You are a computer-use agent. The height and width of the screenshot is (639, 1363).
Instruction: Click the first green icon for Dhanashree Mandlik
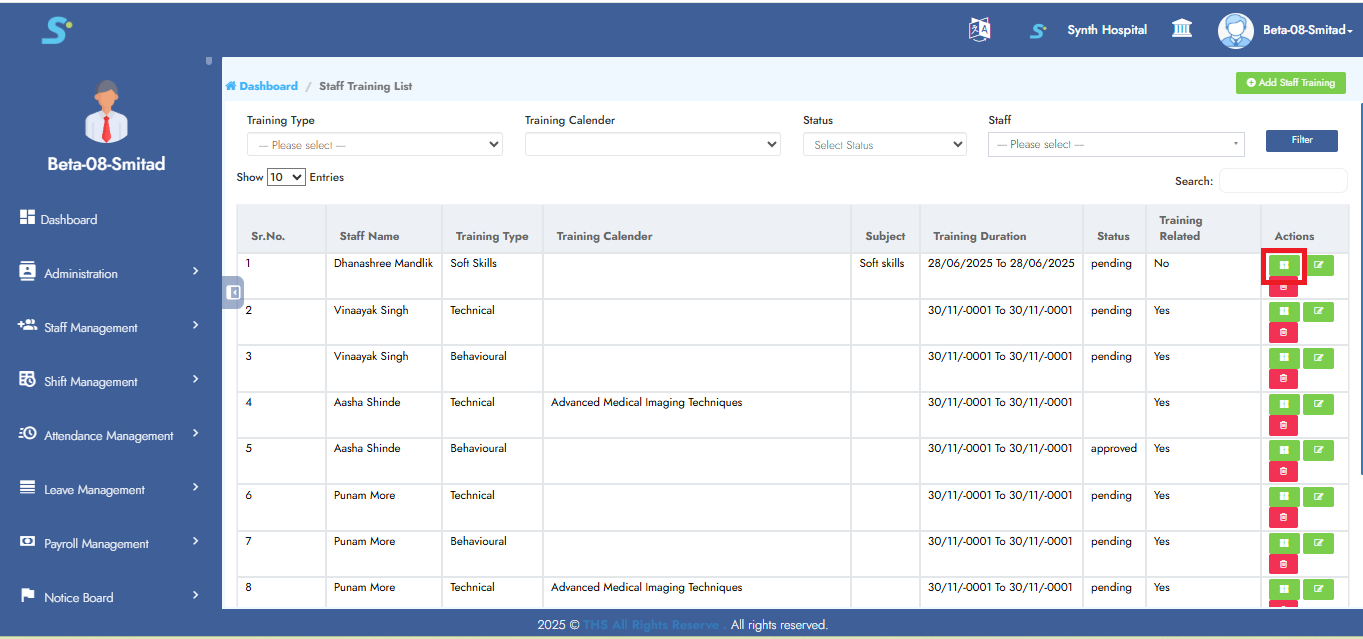click(1284, 265)
